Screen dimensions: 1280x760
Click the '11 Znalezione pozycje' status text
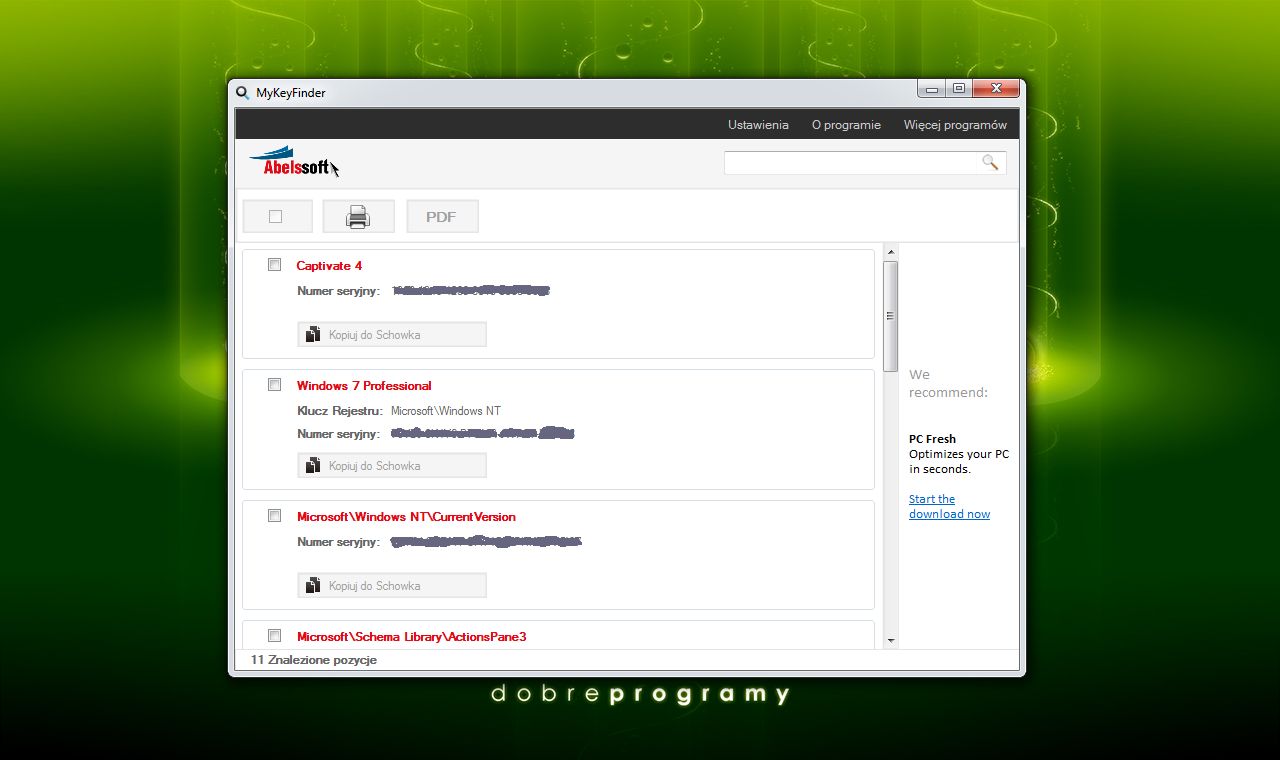point(314,660)
